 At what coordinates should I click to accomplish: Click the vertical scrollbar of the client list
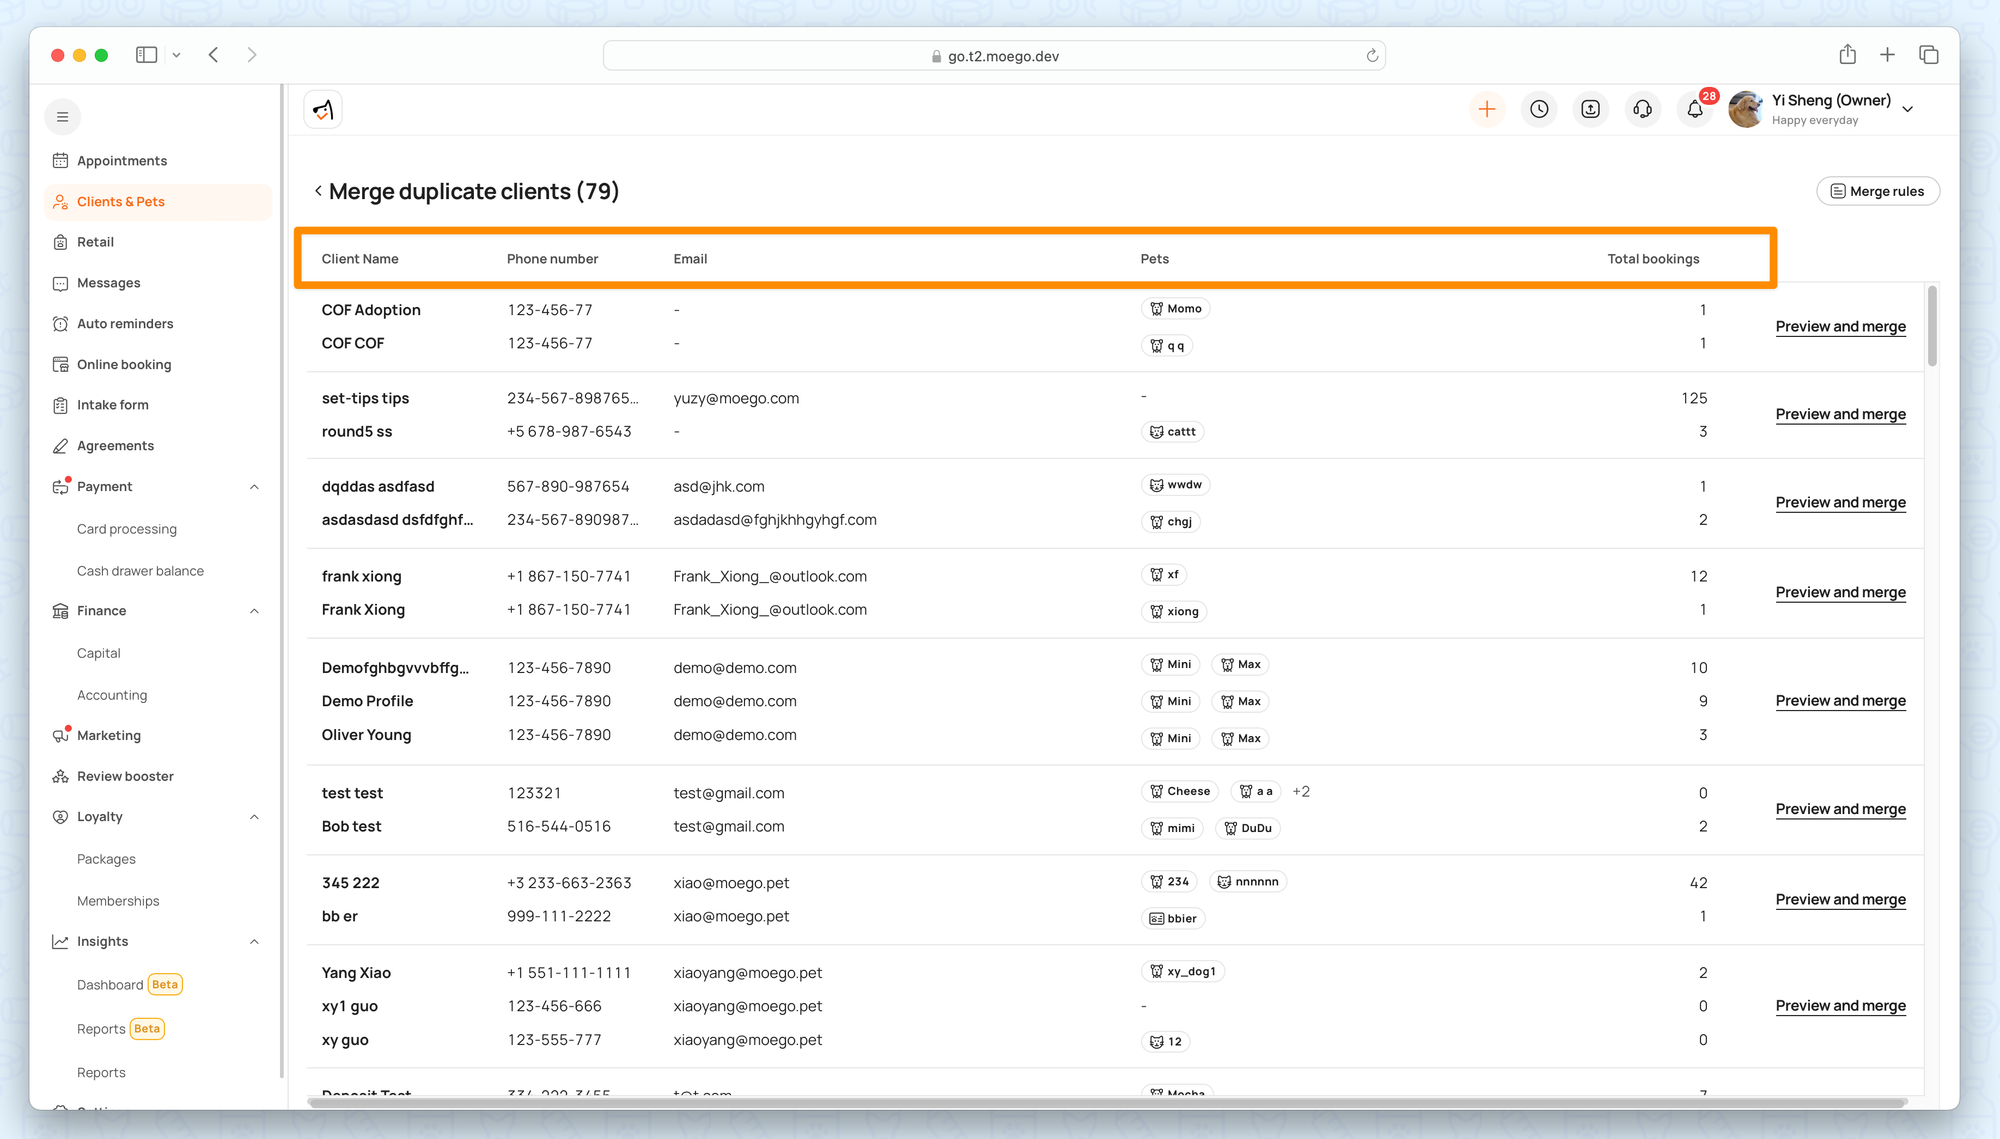click(x=1932, y=326)
